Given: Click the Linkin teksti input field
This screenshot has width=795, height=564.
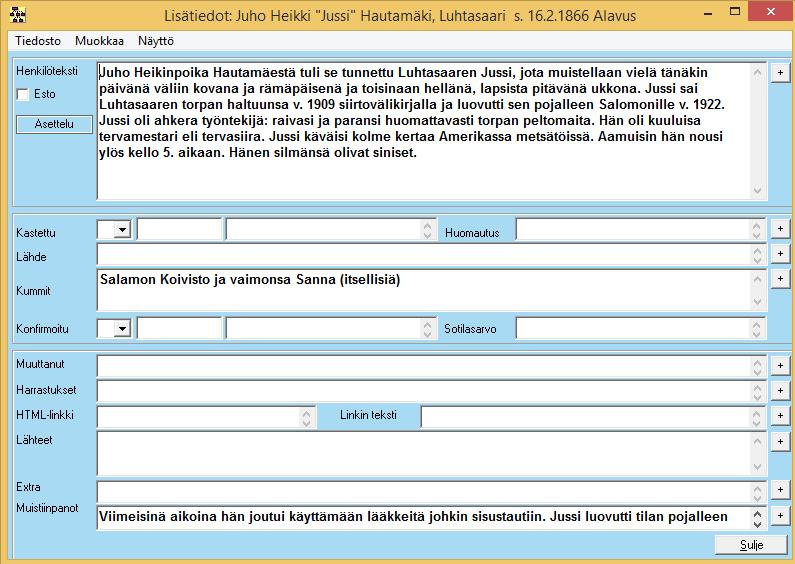Looking at the screenshot, I should tap(594, 416).
